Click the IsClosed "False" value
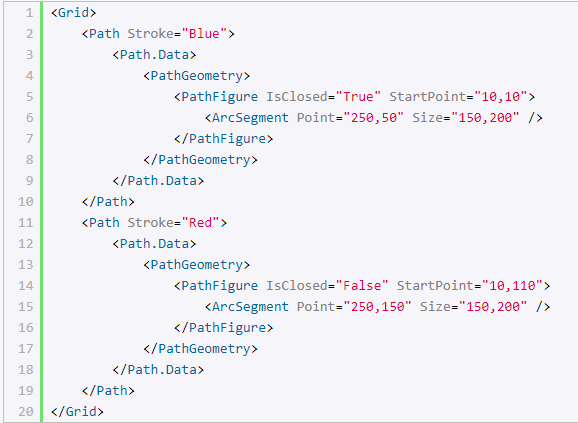Viewport: 578px width, 423px height. point(362,286)
